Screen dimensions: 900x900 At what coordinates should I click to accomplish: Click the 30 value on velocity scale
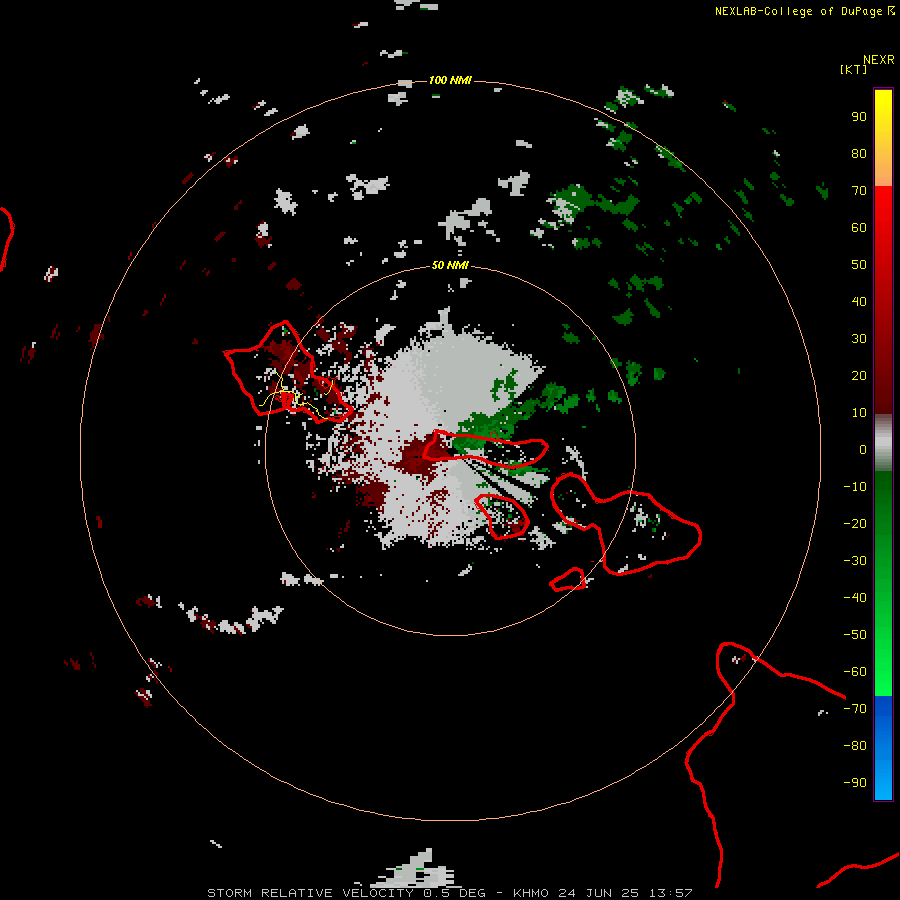[859, 339]
